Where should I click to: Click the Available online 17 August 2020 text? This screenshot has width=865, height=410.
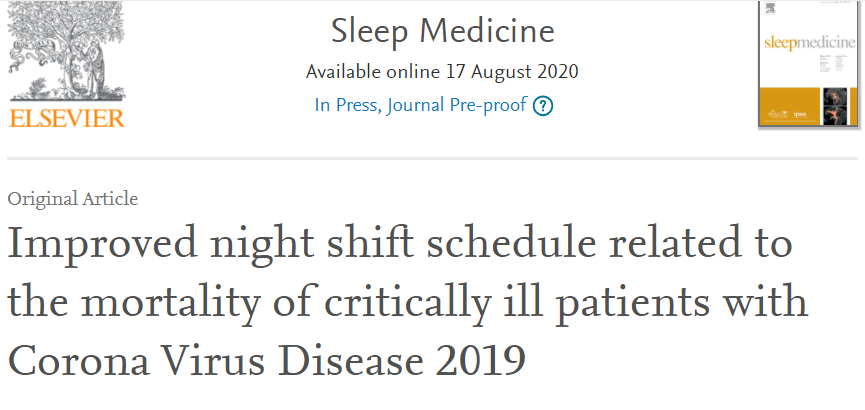[x=441, y=72]
